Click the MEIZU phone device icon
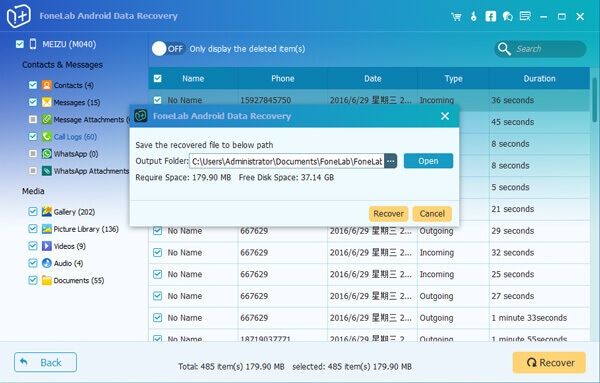600x383 pixels. (x=33, y=44)
